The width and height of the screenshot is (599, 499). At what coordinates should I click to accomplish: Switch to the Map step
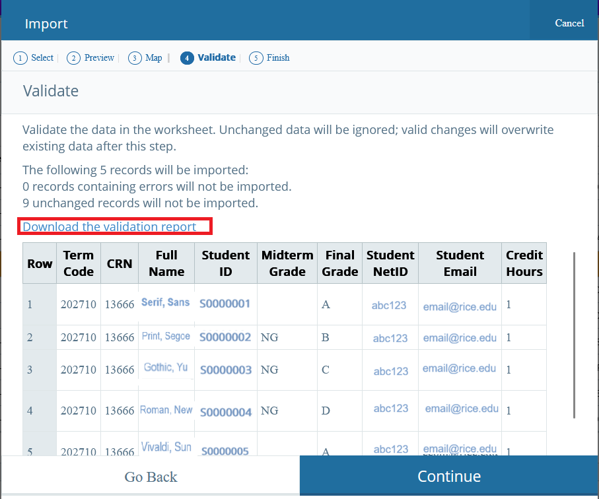(x=145, y=58)
